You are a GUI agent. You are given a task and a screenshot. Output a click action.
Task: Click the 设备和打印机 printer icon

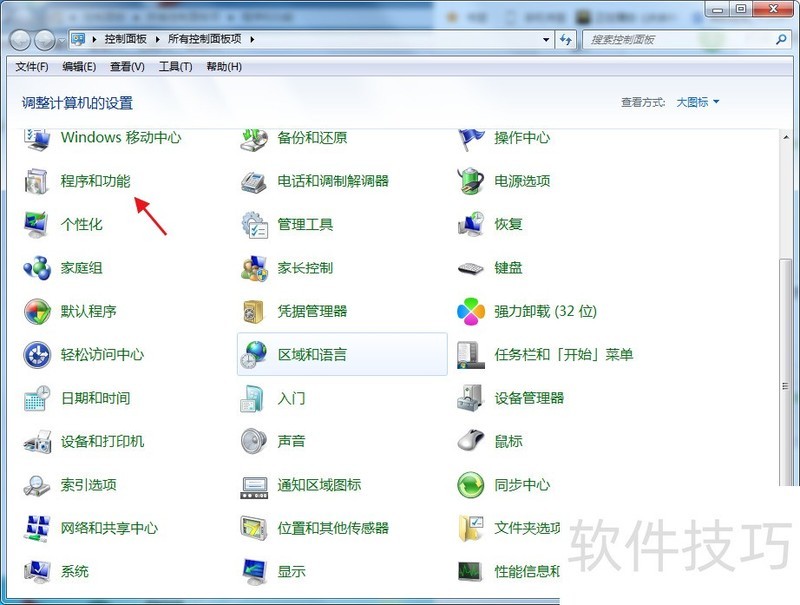point(37,441)
